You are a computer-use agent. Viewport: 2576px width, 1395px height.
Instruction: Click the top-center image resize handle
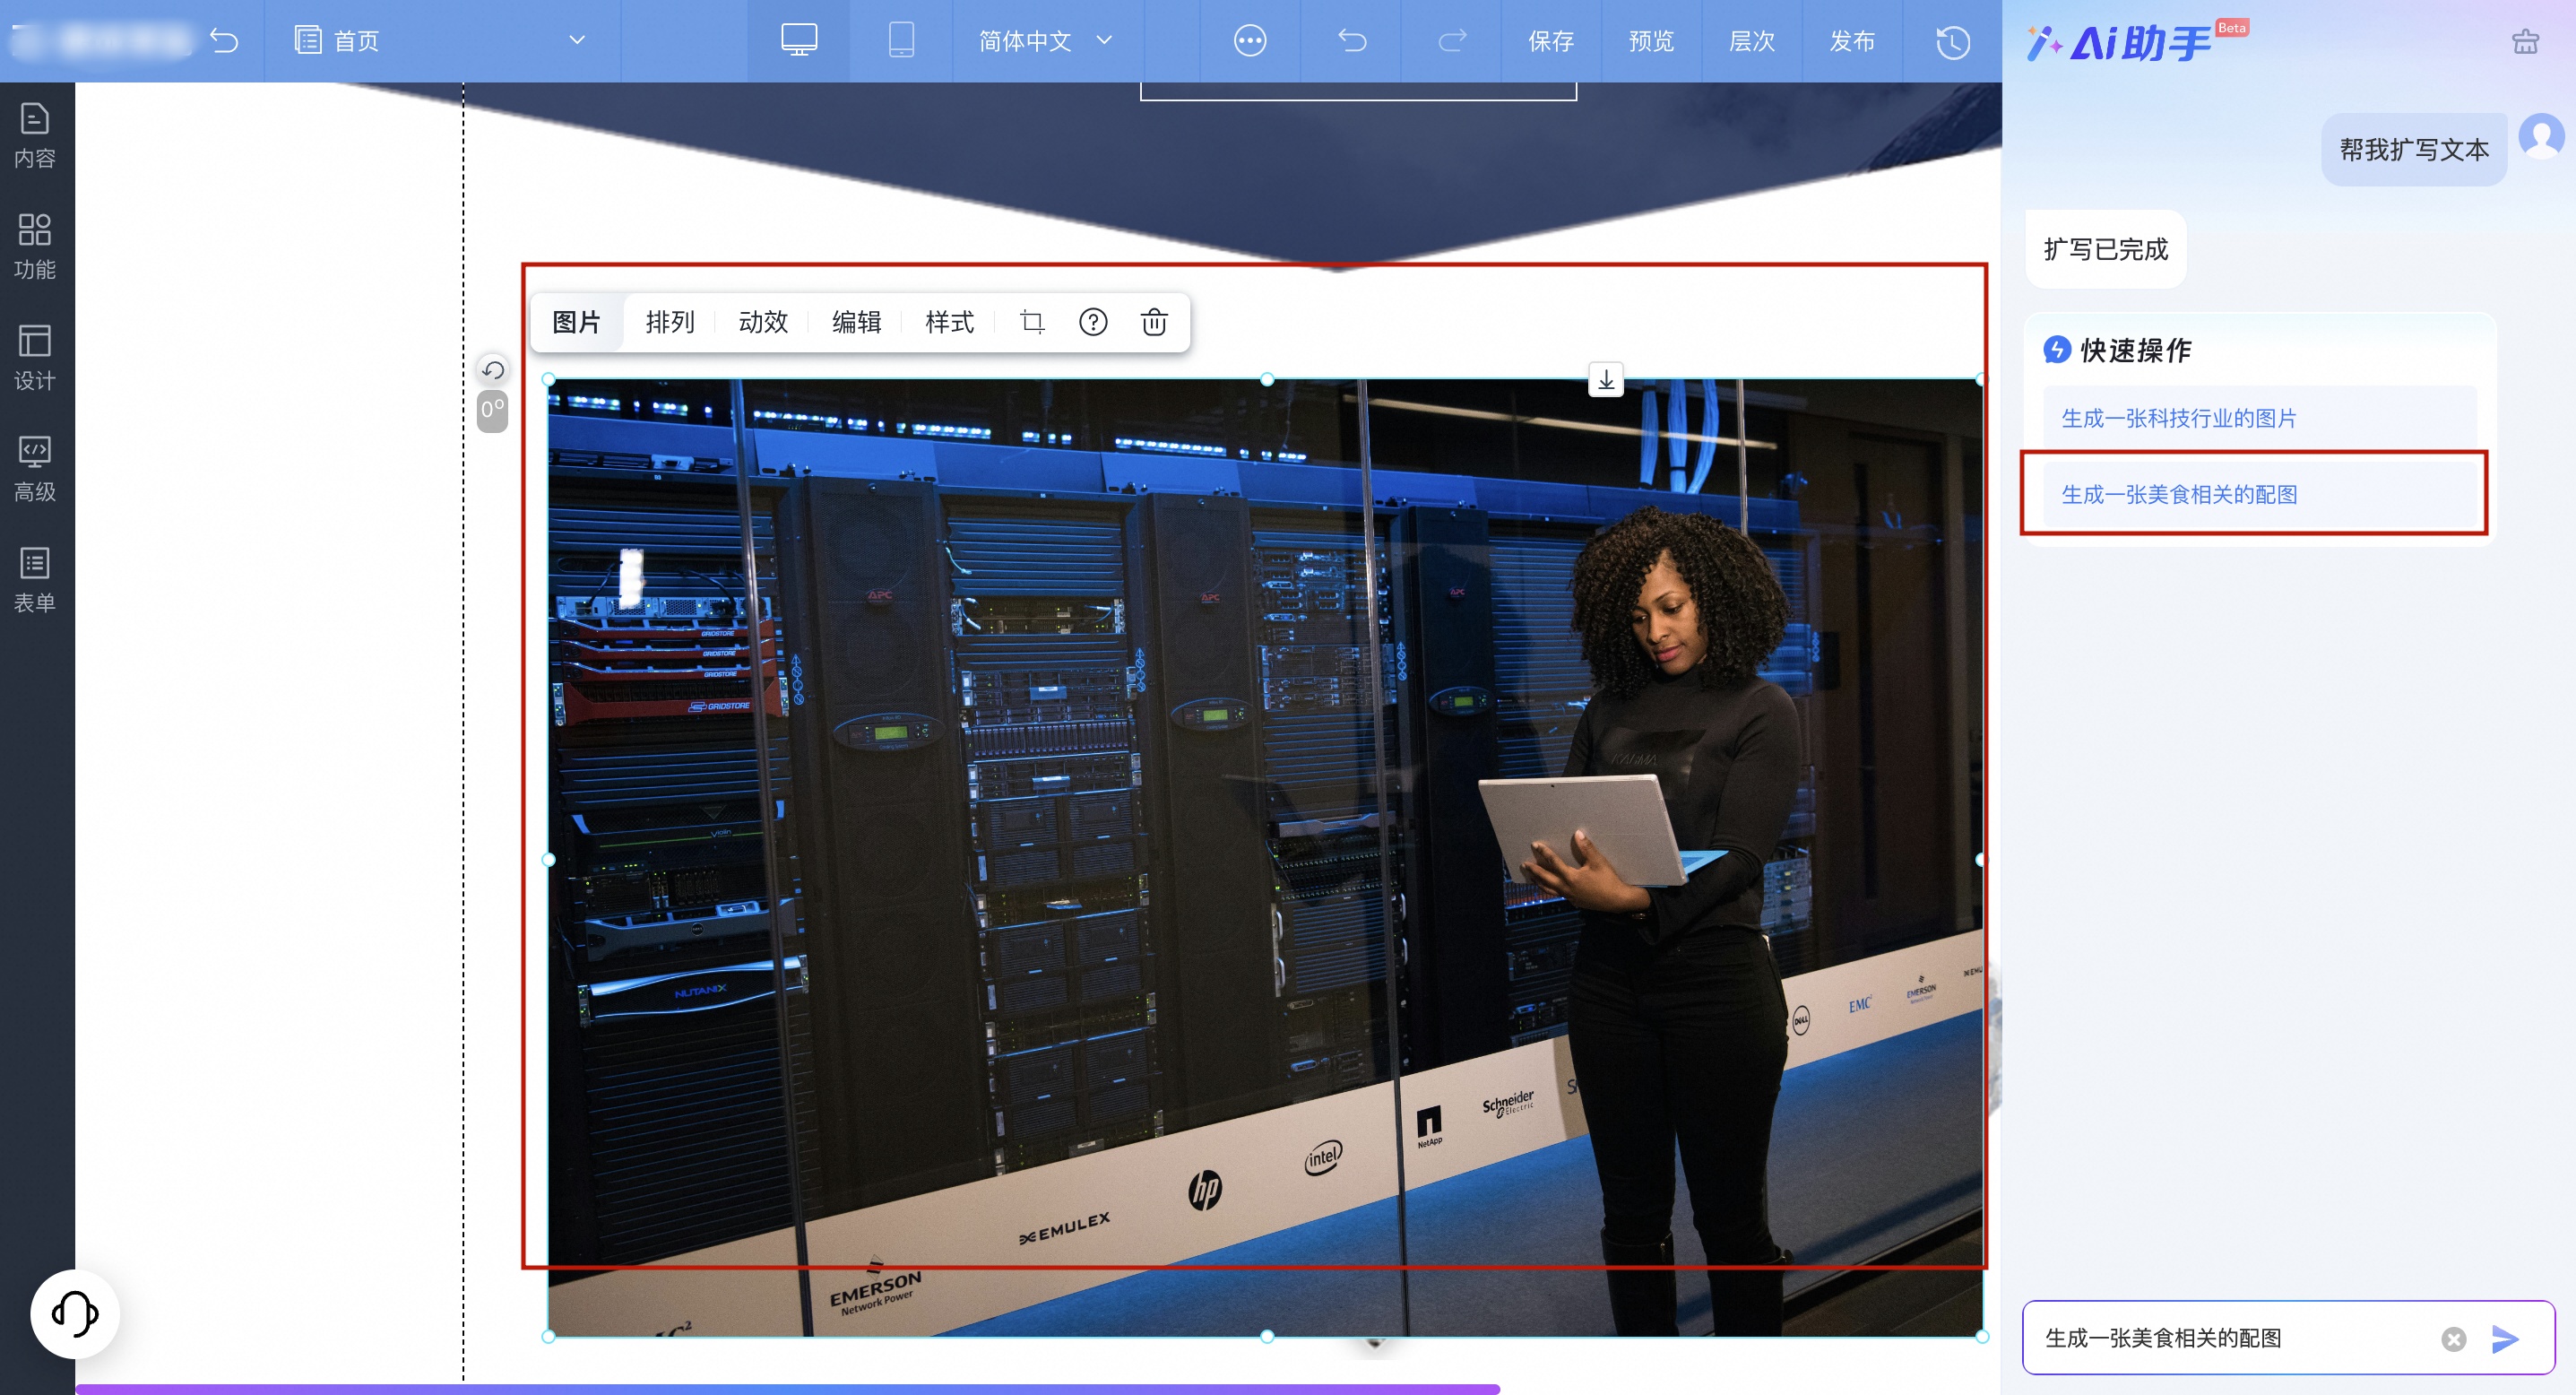pyautogui.click(x=1267, y=379)
